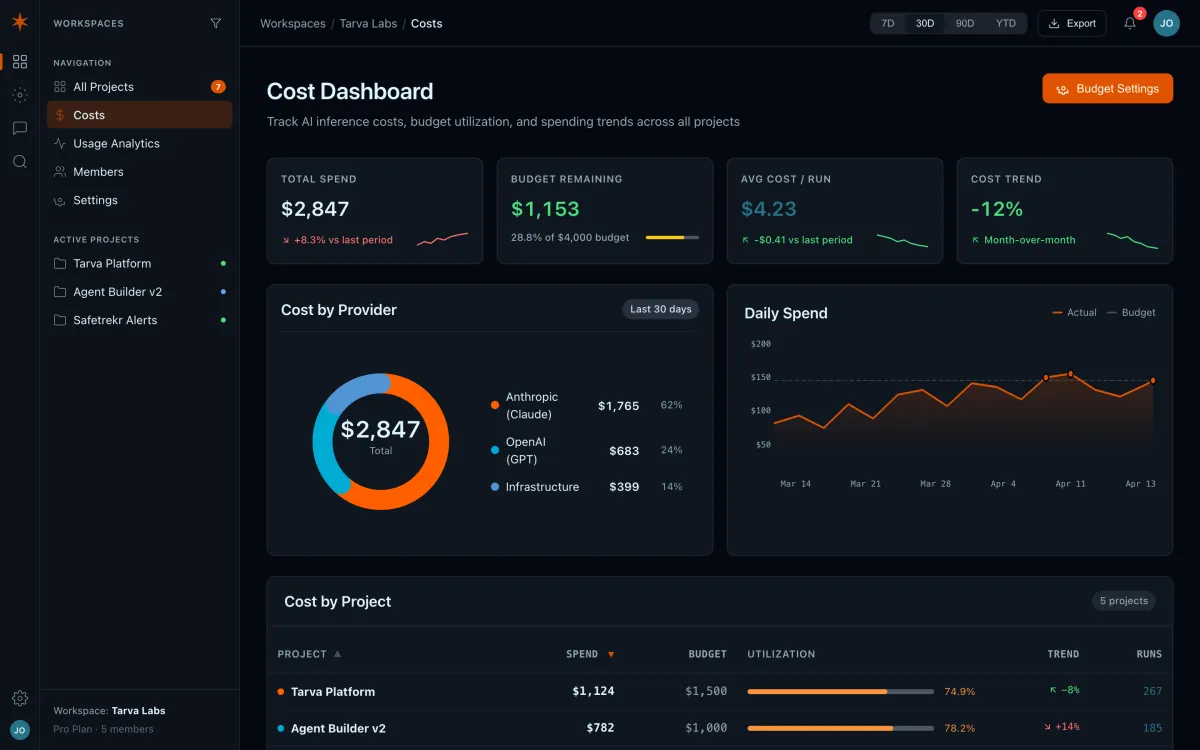Click the dollar icon next to Costs
Viewport: 1200px width, 750px height.
point(60,115)
